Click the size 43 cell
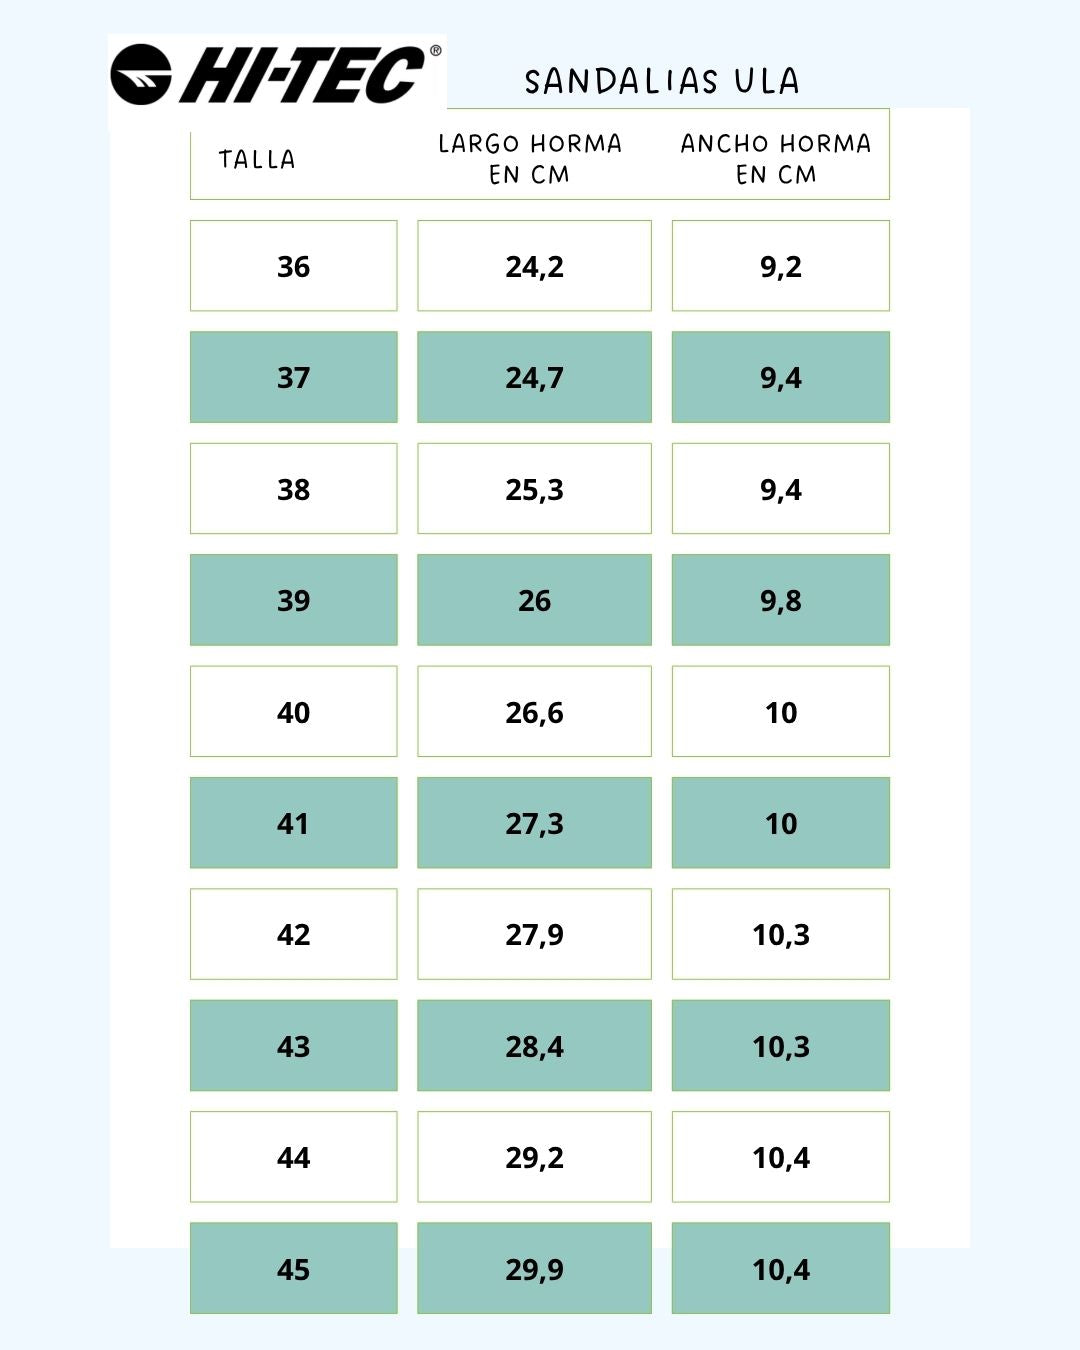The image size is (1080, 1350). 293,1046
